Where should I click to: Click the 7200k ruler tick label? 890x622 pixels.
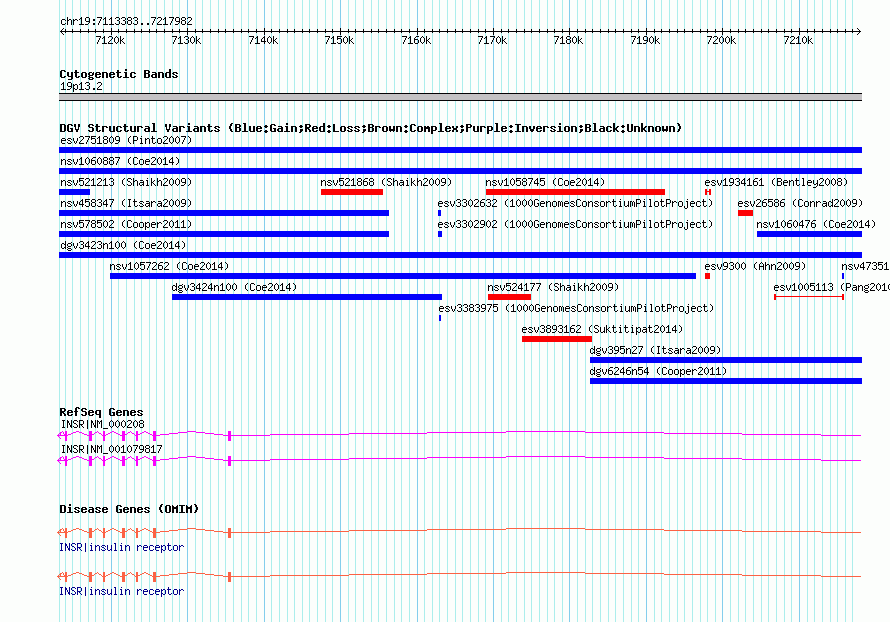(721, 41)
